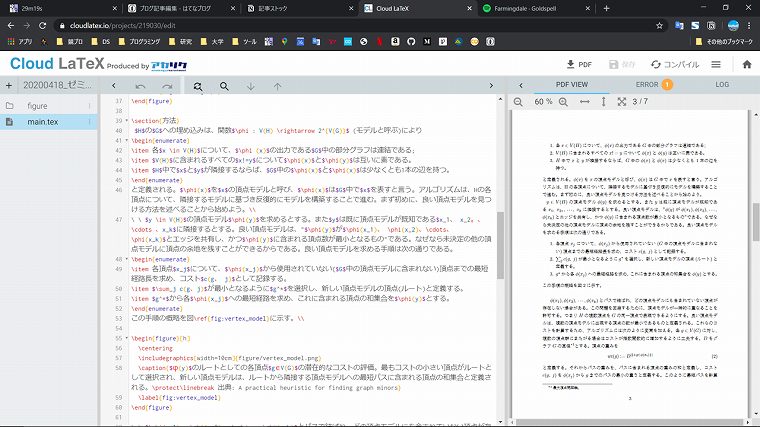The height and width of the screenshot is (427, 760).
Task: Fold the enumerate block at line 48
Action: pyautogui.click(x=127, y=259)
